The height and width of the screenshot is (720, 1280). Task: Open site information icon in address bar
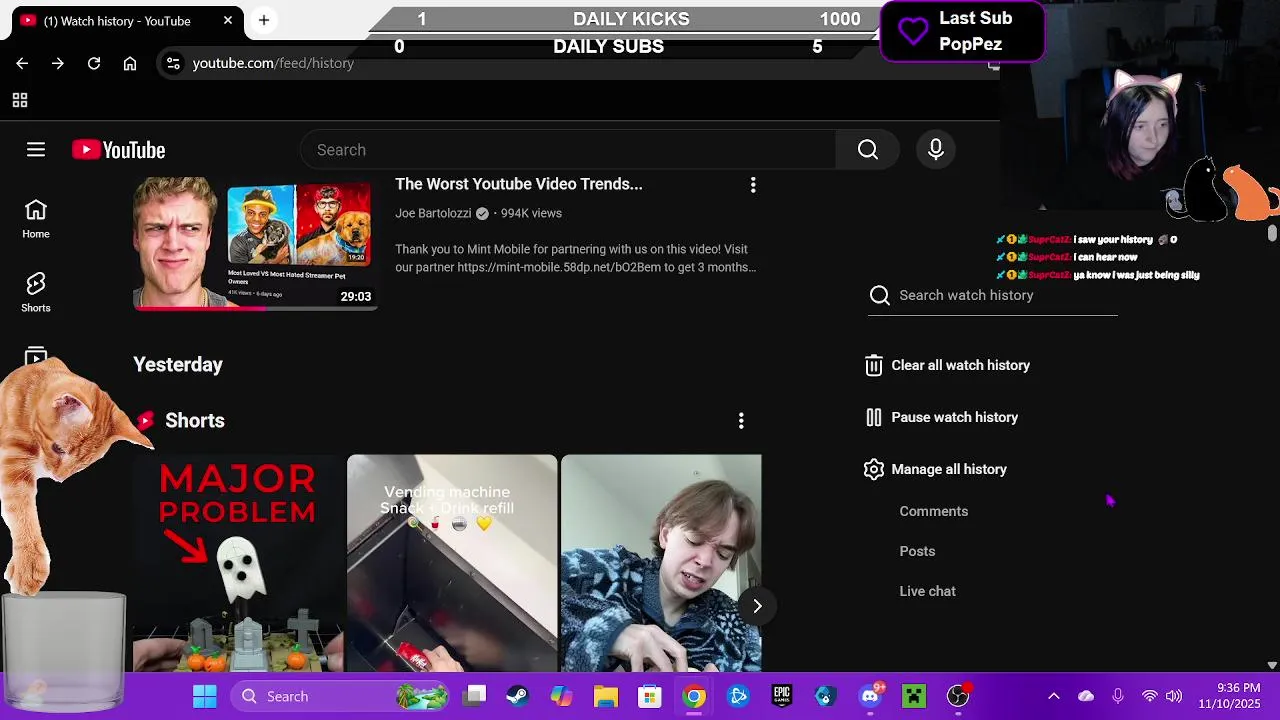pyautogui.click(x=173, y=63)
